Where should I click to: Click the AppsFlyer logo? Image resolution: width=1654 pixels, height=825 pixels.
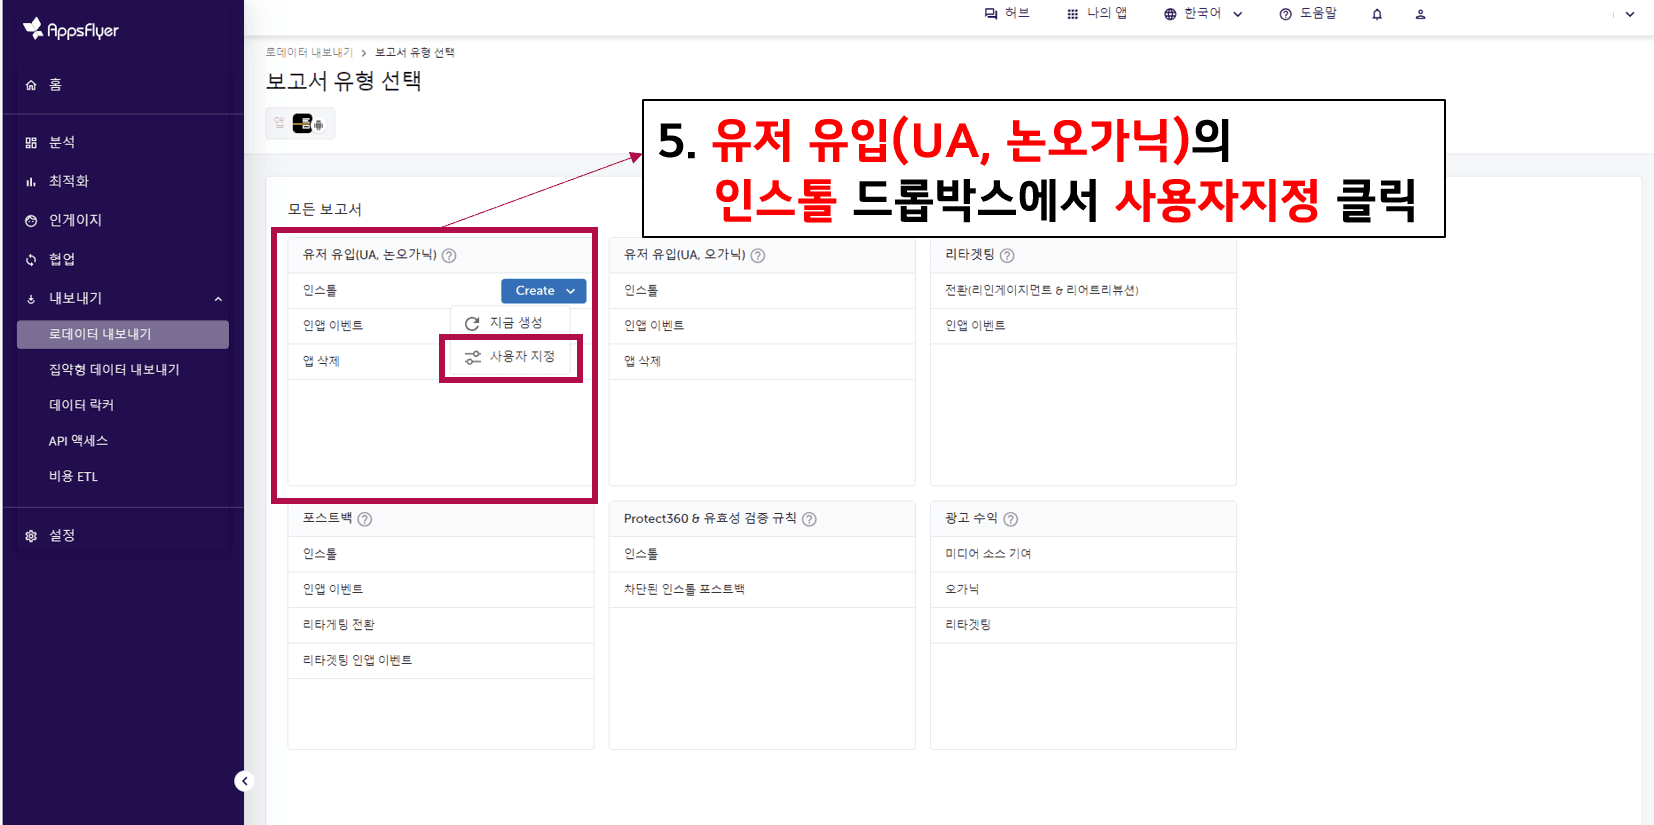click(x=70, y=30)
